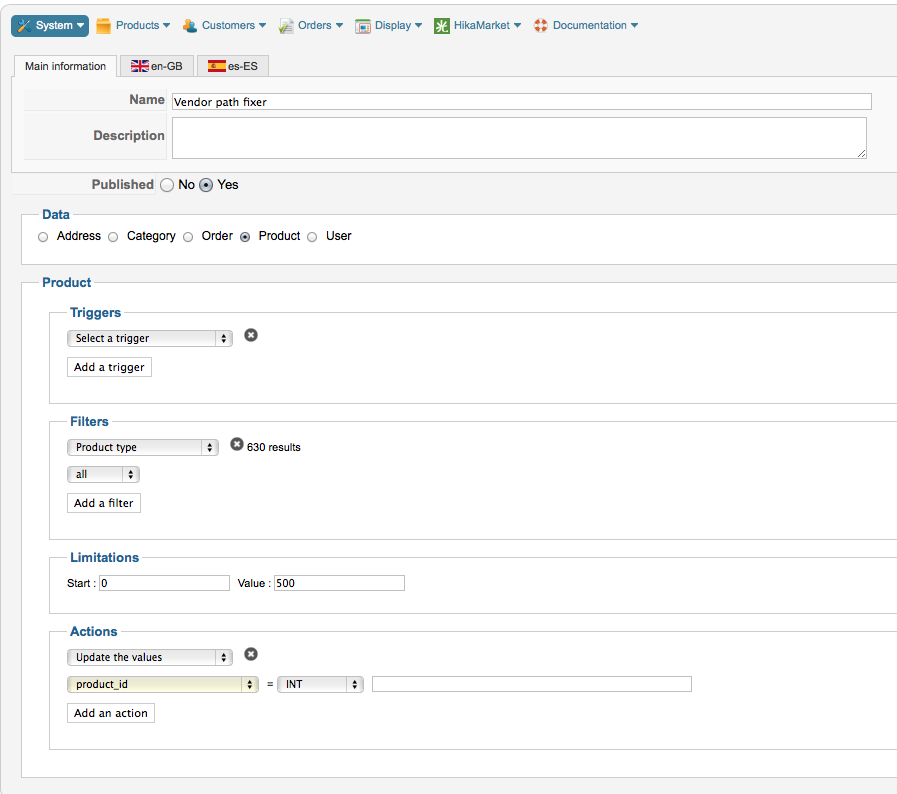Click the Products menu box icon
The image size is (897, 794).
(104, 26)
